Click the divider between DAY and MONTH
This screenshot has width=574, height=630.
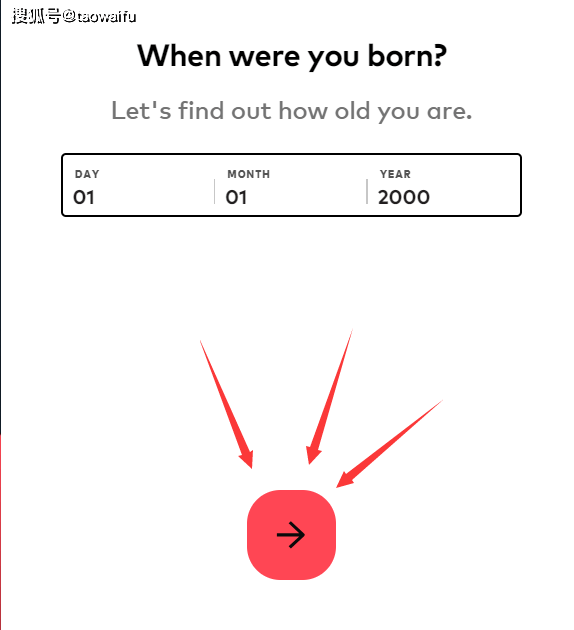click(214, 192)
